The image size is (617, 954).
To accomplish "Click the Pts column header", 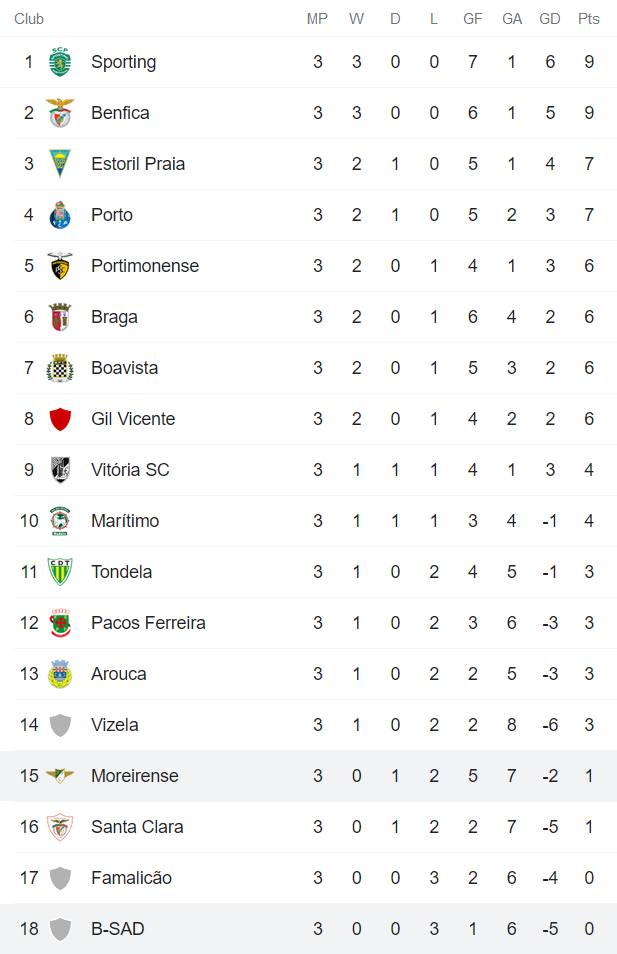I will (589, 19).
